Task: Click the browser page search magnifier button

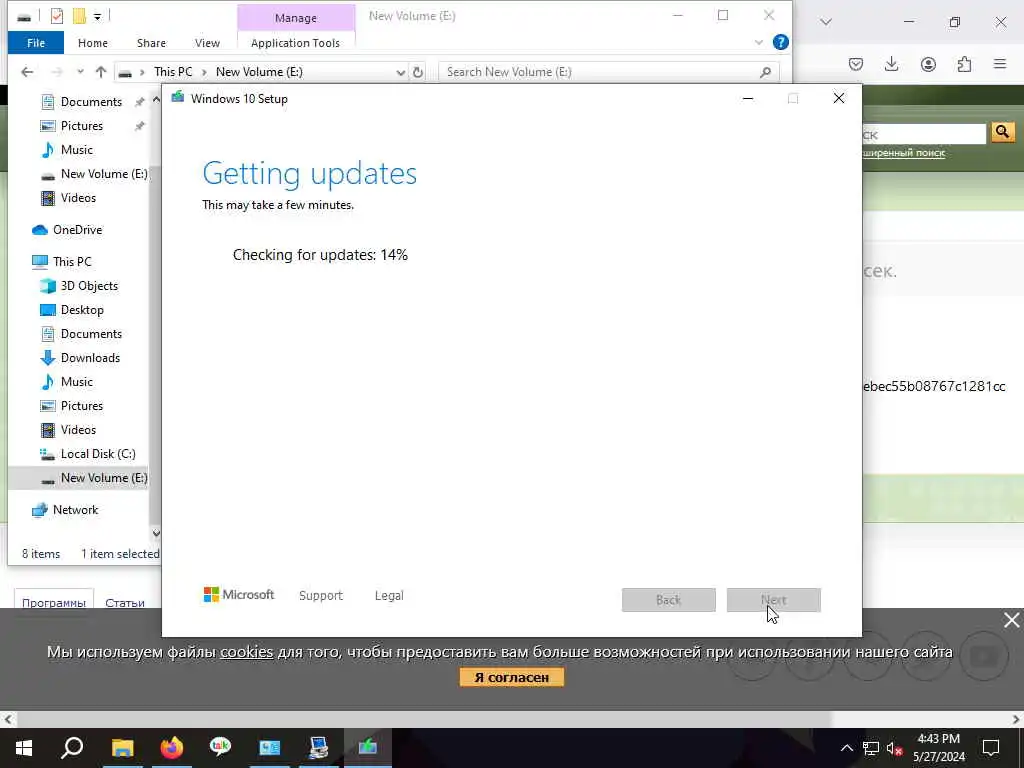Action: click(x=1002, y=133)
